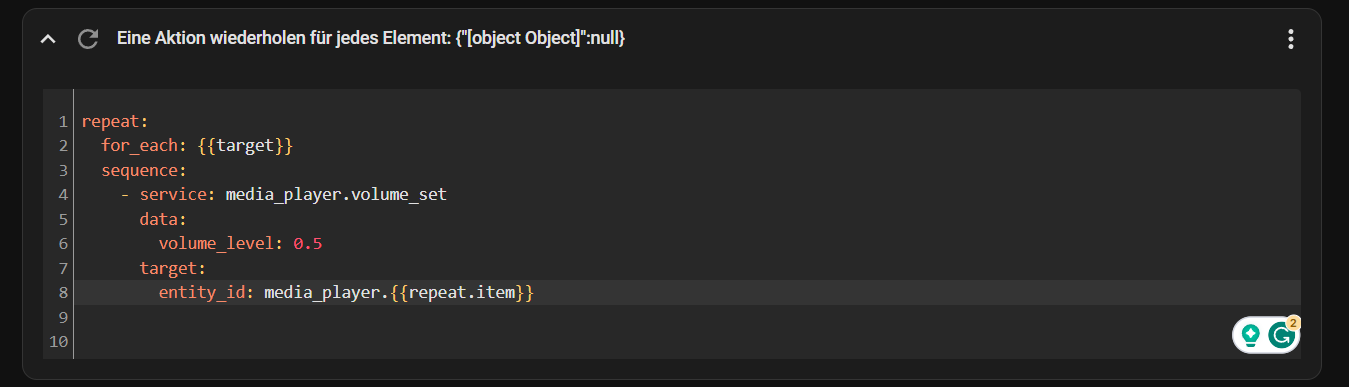Screen dimensions: 1349x387
Task: Click the green Grammarly G icon
Action: [1280, 336]
